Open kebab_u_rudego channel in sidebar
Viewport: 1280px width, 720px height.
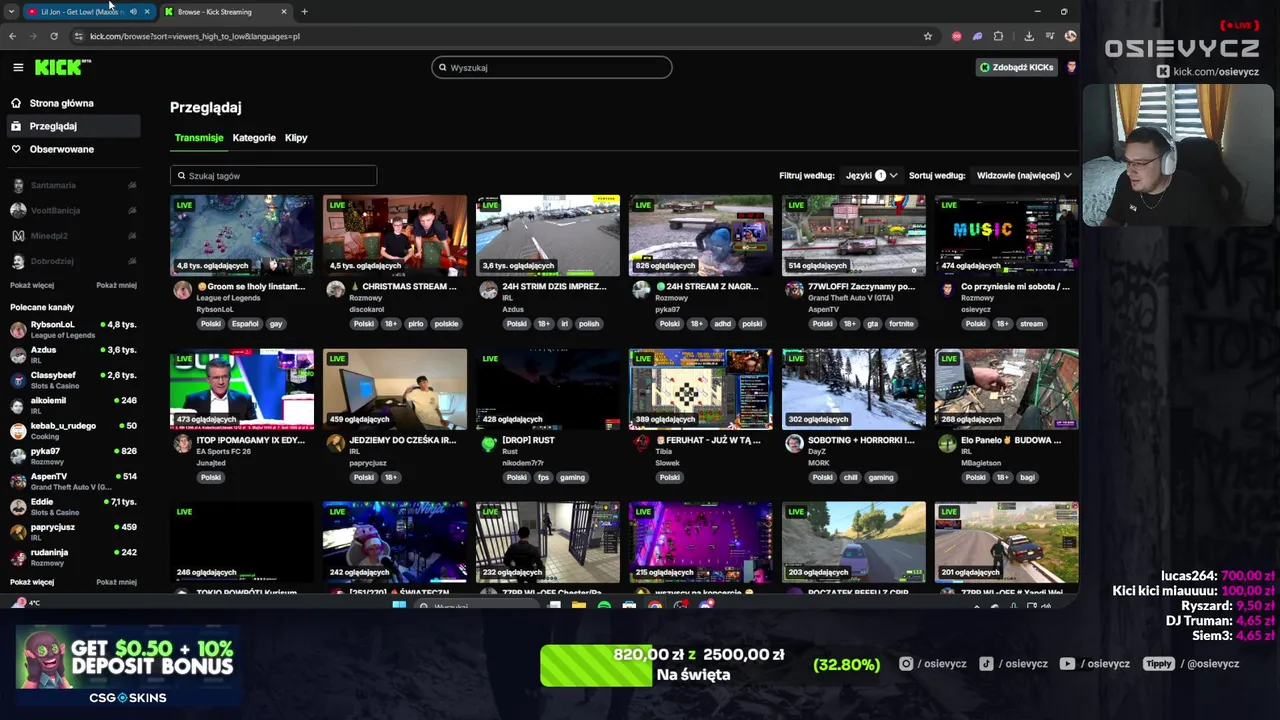[x=73, y=430]
